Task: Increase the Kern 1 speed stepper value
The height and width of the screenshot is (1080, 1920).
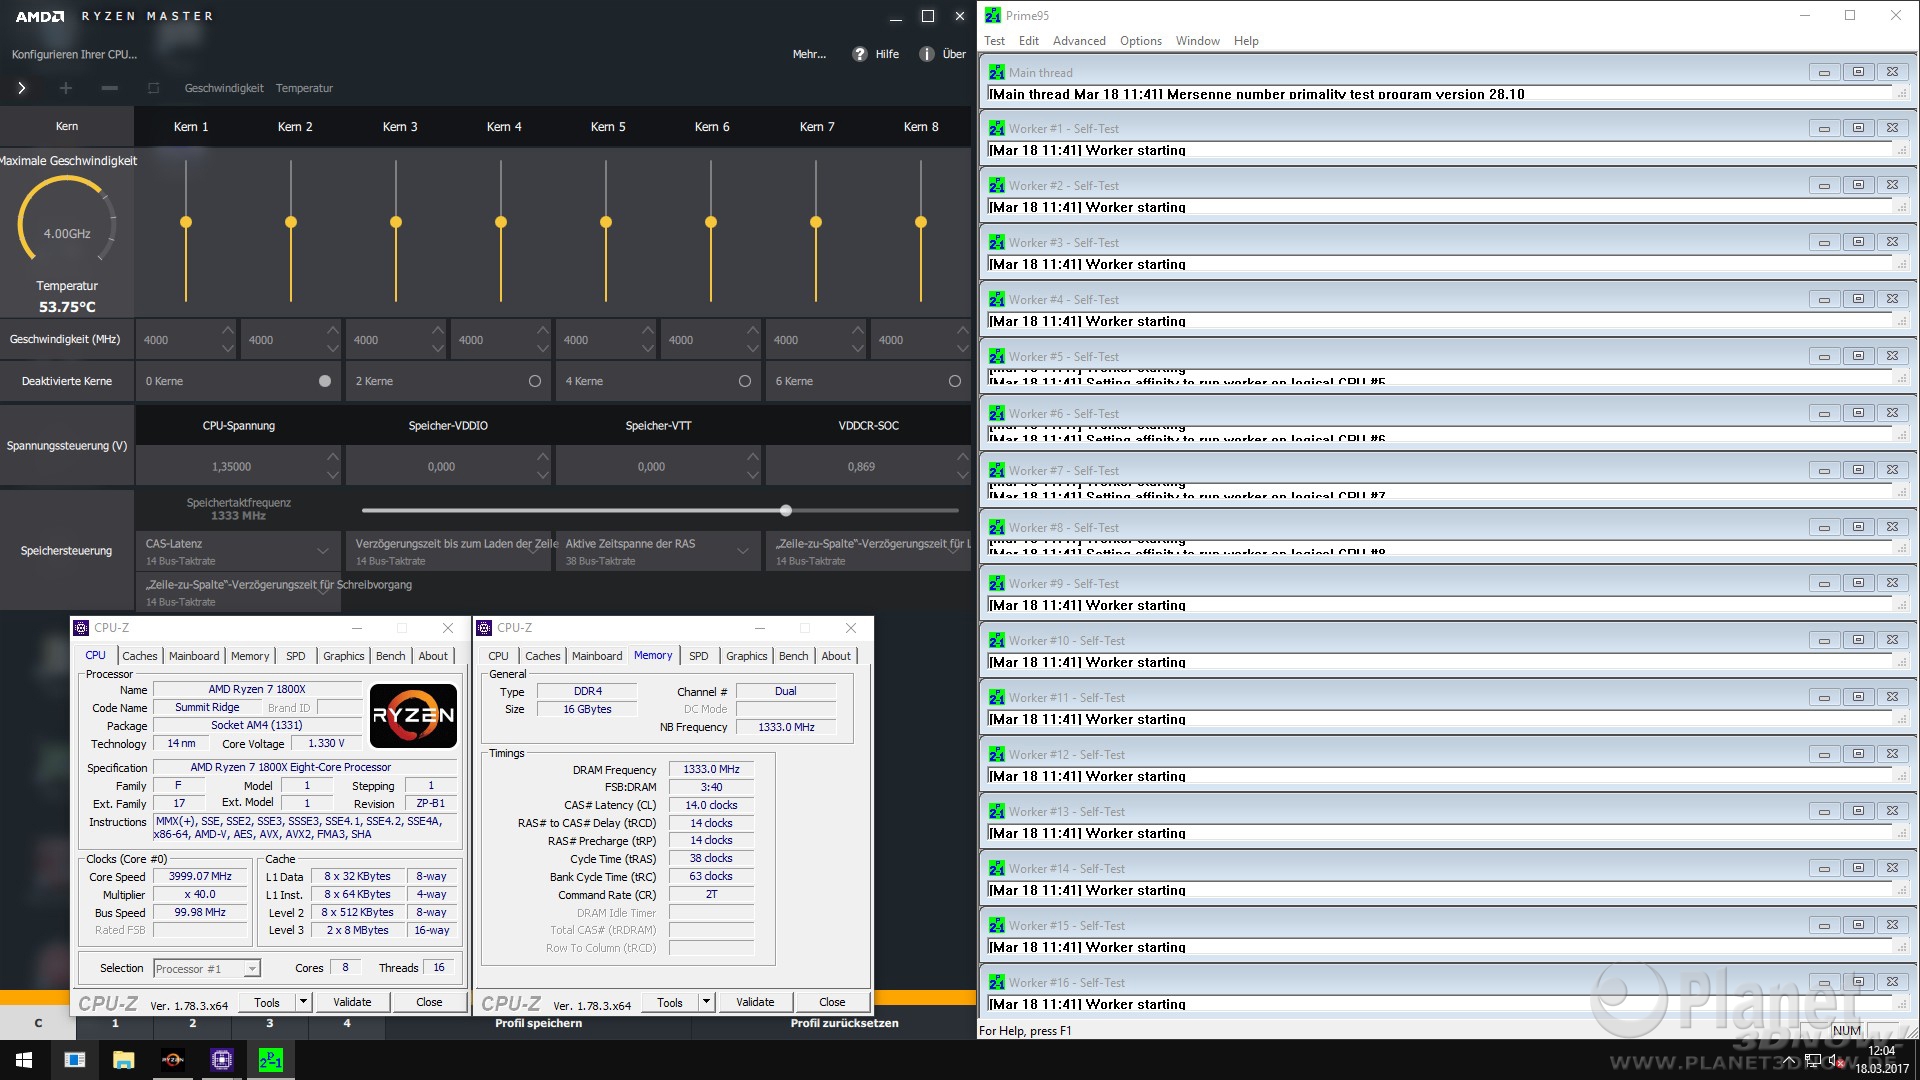Action: click(228, 330)
